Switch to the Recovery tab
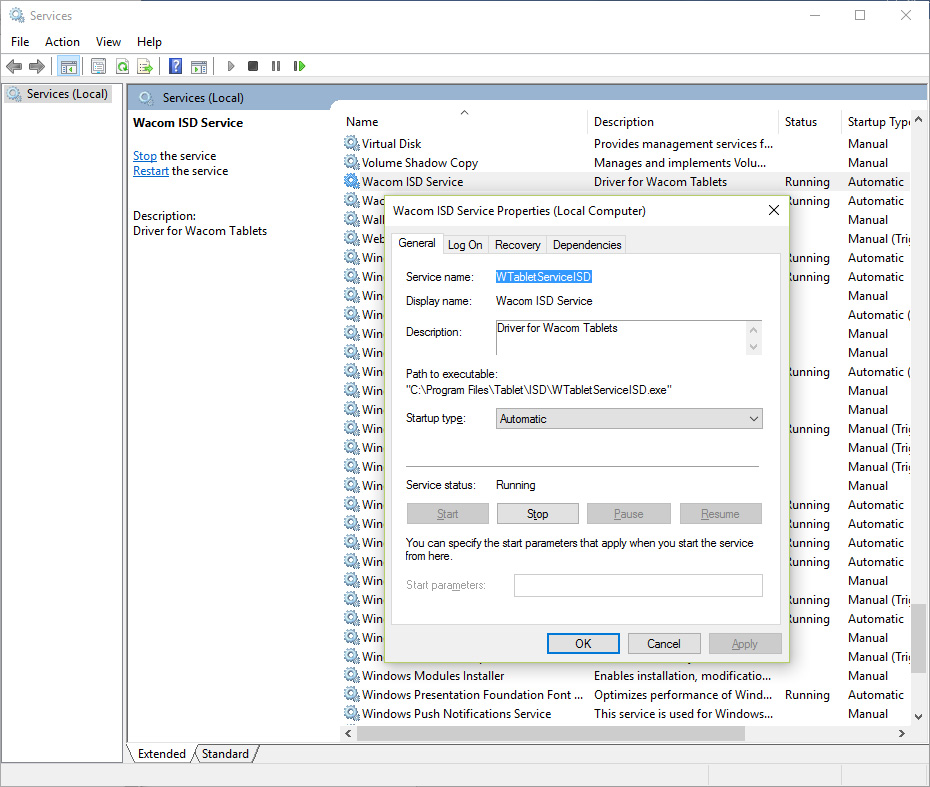 click(518, 245)
